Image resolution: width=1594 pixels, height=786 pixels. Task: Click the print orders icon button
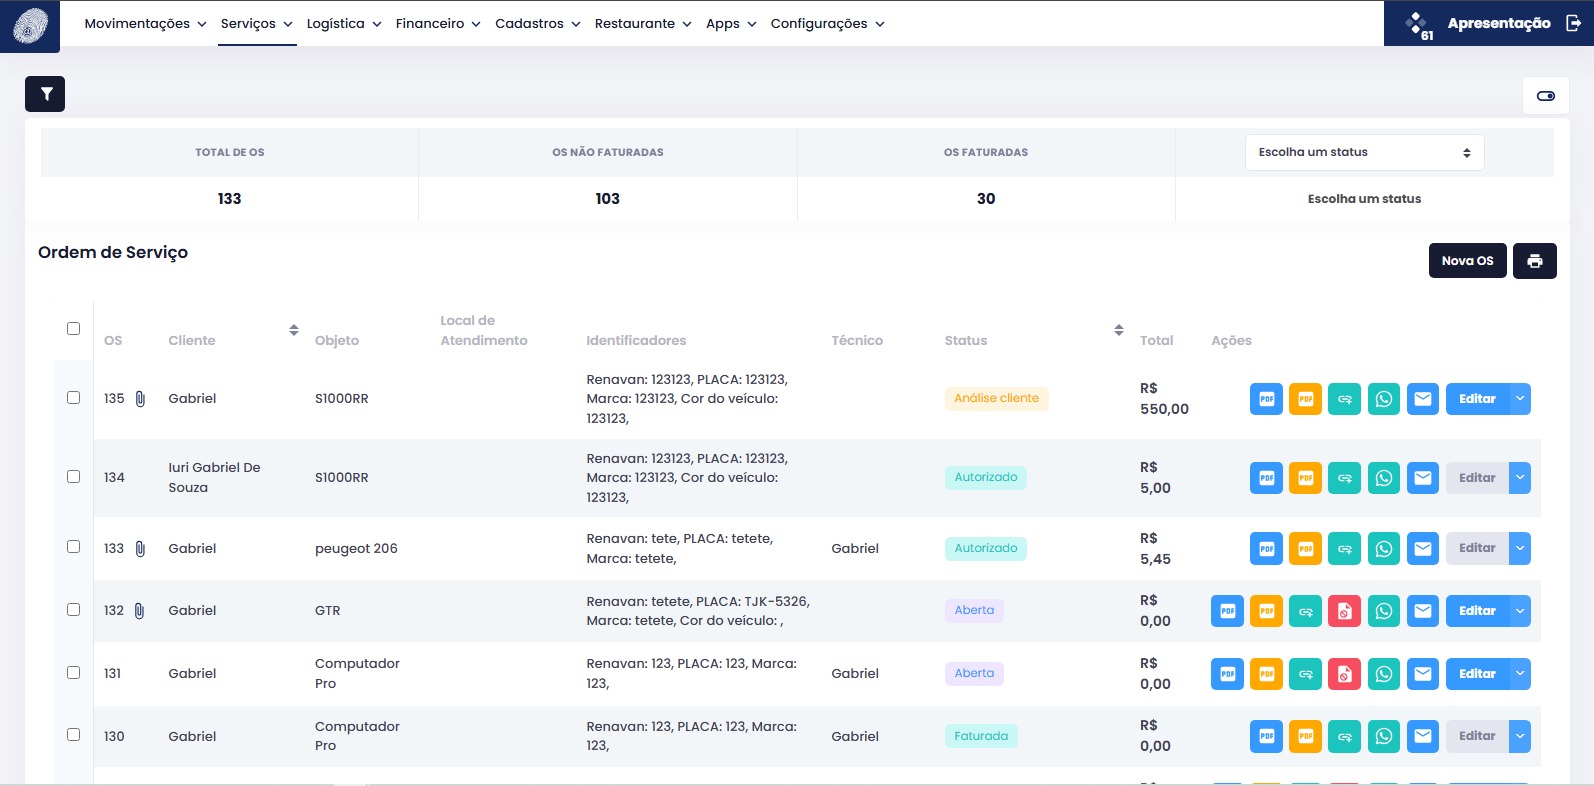pyautogui.click(x=1535, y=261)
